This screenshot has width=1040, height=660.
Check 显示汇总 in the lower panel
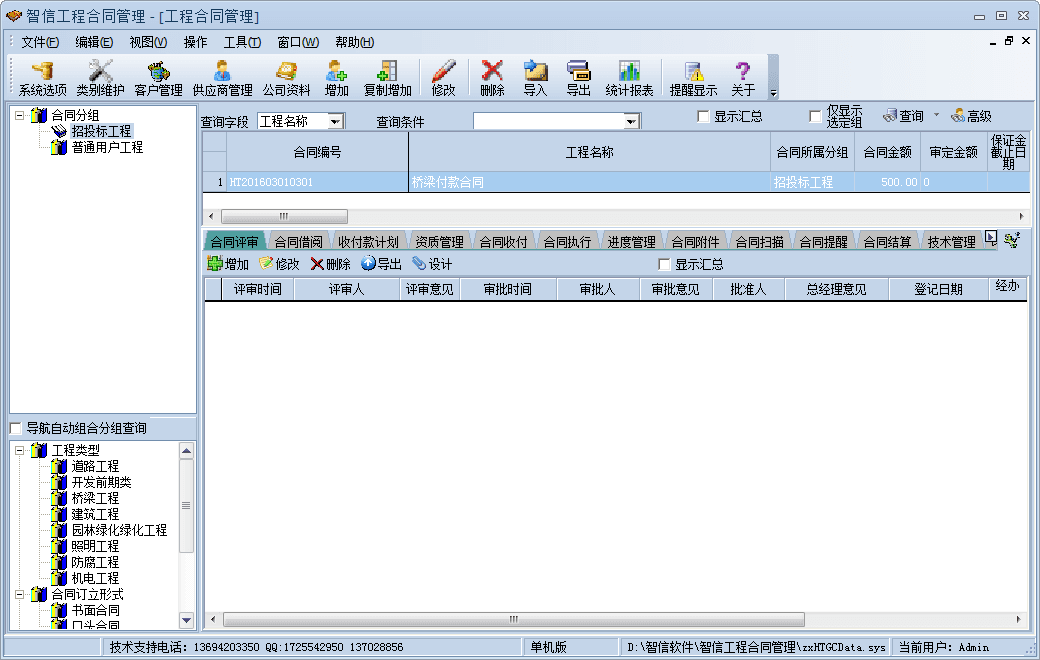tap(664, 265)
